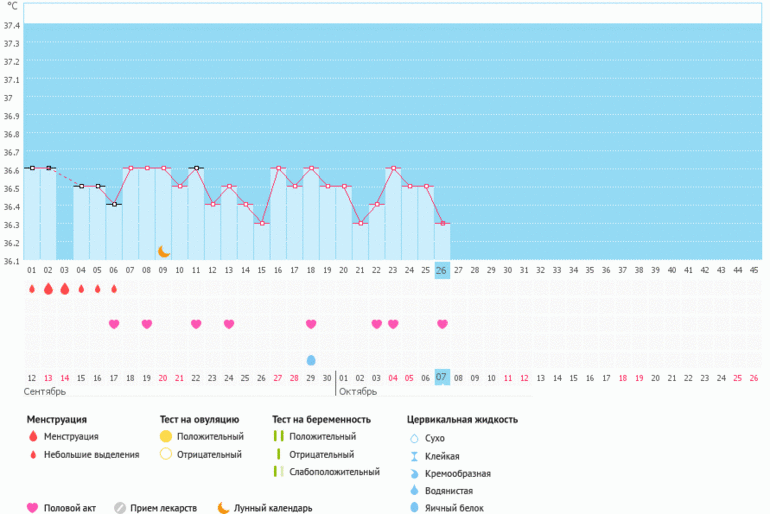
Task: Click the blue egg-white droplet on September 29
Action: (x=311, y=359)
